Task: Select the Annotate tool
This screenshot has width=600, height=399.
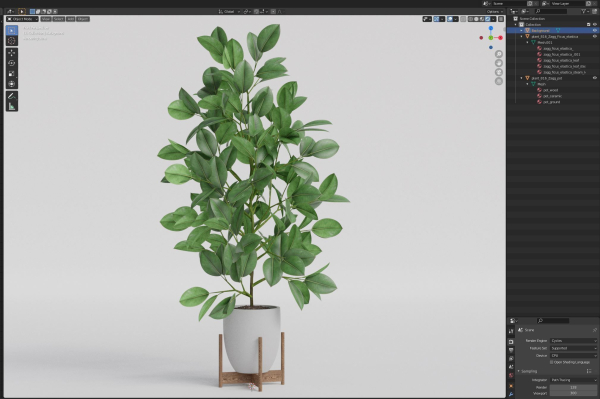Action: [12, 96]
